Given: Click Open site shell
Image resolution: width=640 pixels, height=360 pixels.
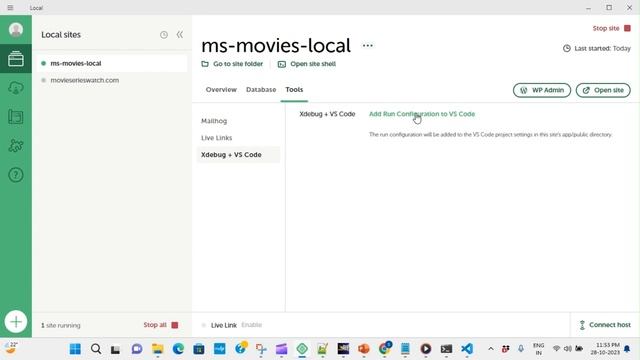Looking at the screenshot, I should [307, 64].
